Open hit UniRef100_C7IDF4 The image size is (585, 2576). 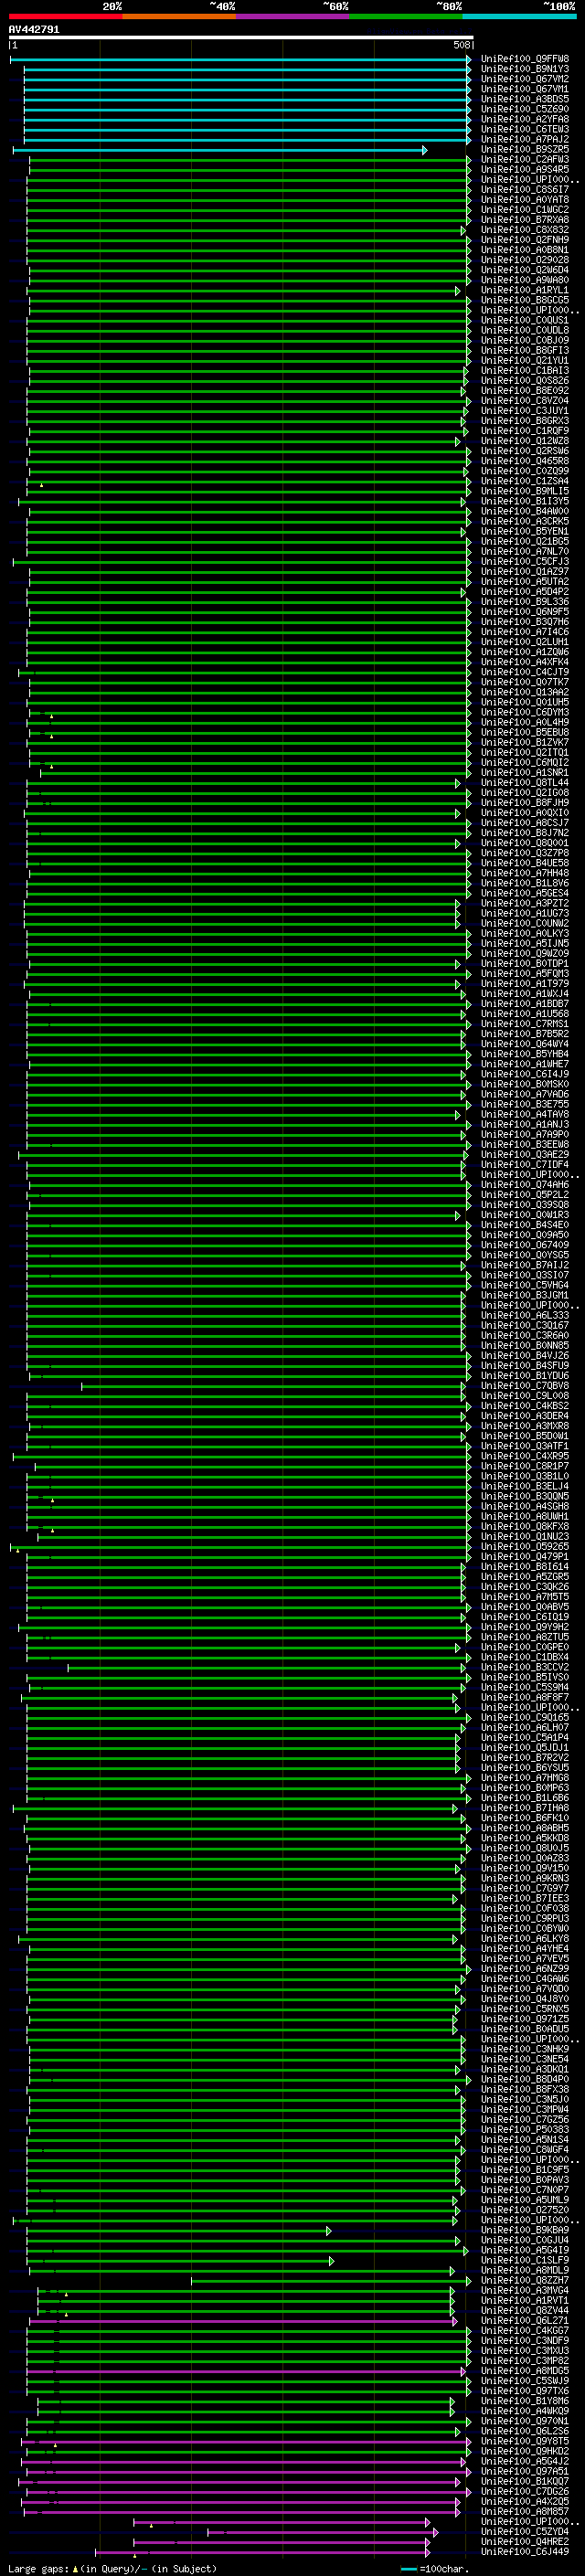pyautogui.click(x=525, y=1164)
